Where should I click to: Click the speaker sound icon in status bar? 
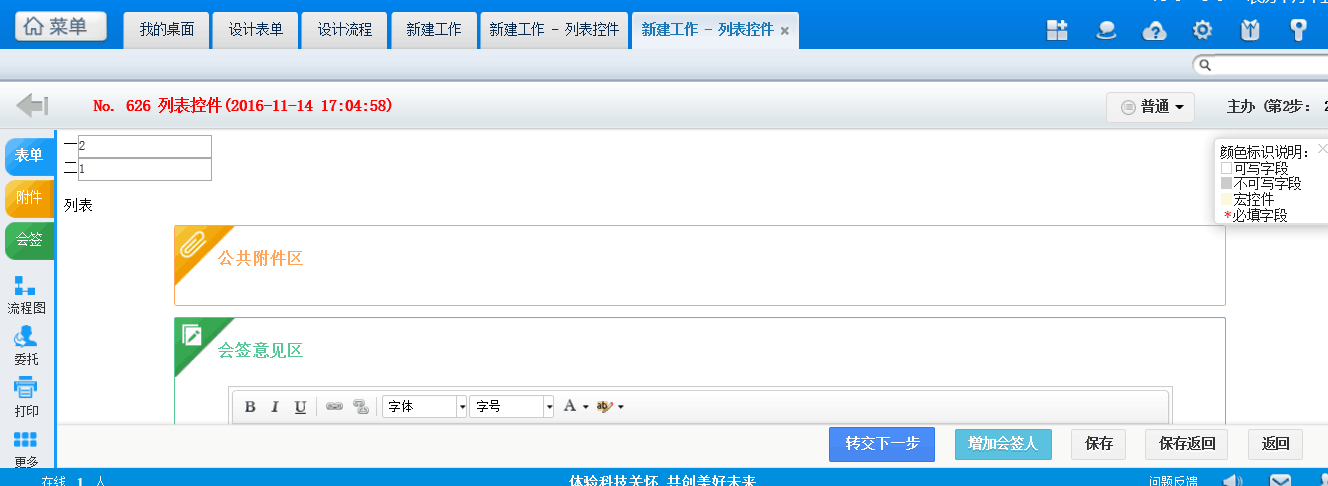pos(1233,481)
